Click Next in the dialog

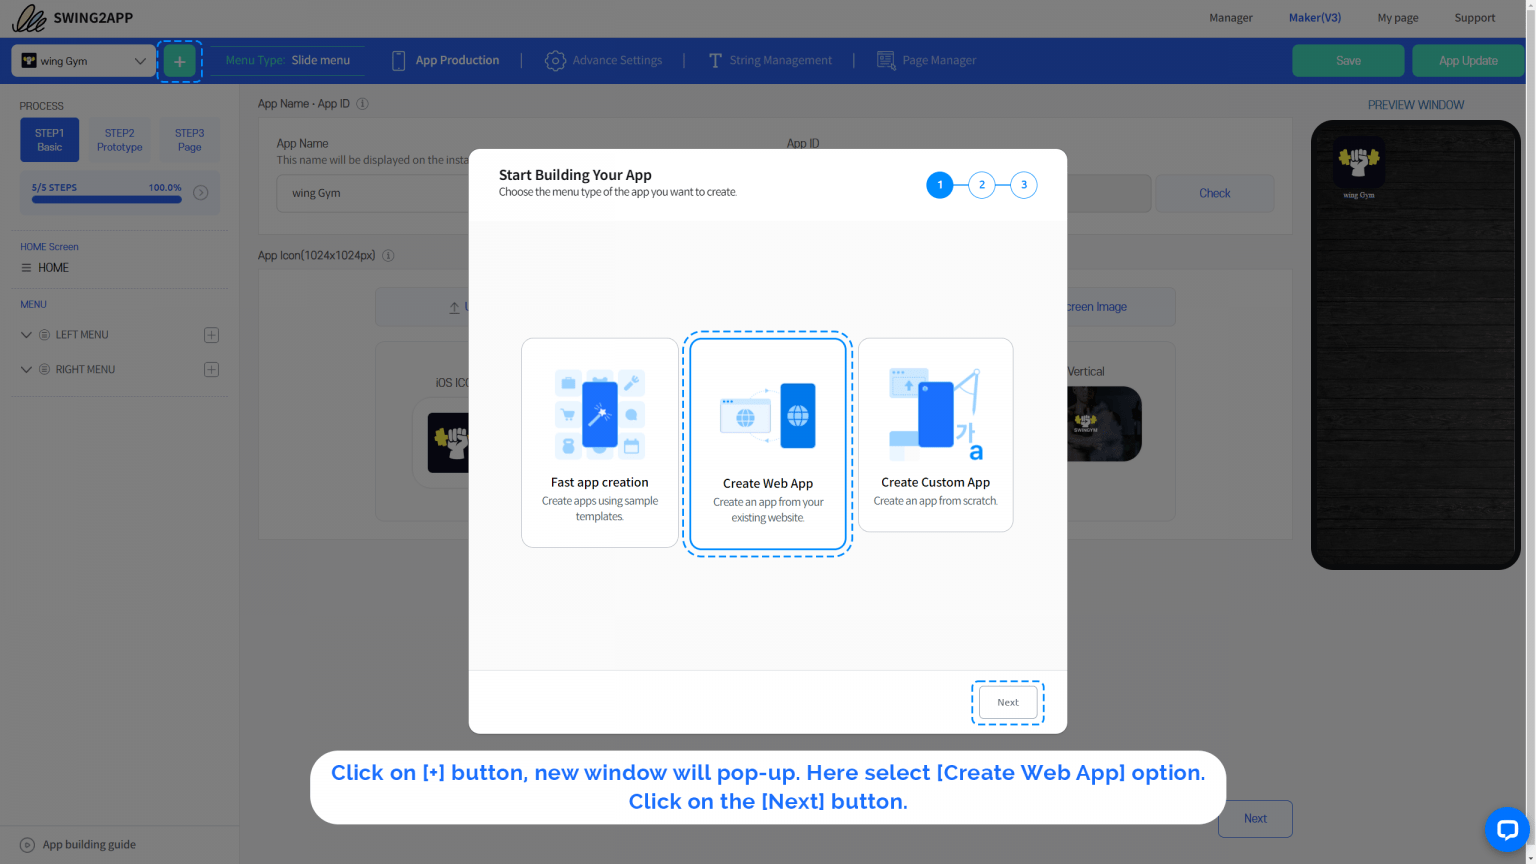pyautogui.click(x=1007, y=702)
